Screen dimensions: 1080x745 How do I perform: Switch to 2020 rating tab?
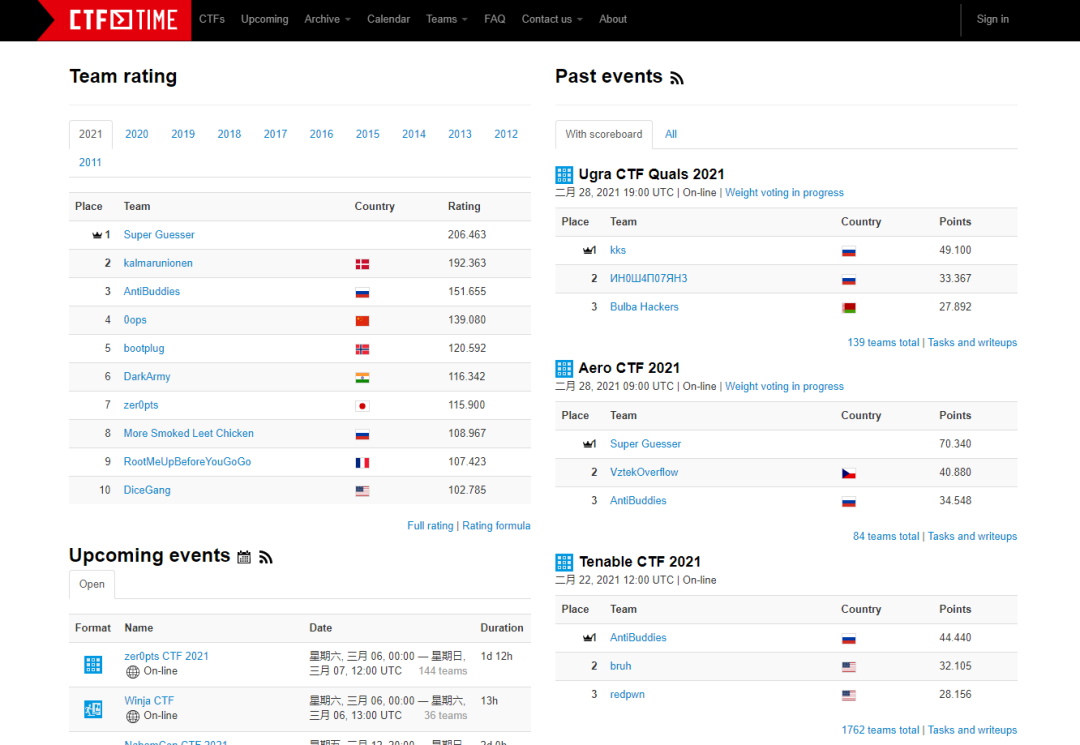coord(136,134)
